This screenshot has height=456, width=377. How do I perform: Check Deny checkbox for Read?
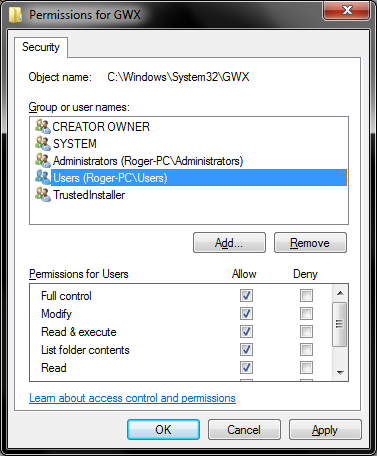click(x=306, y=368)
